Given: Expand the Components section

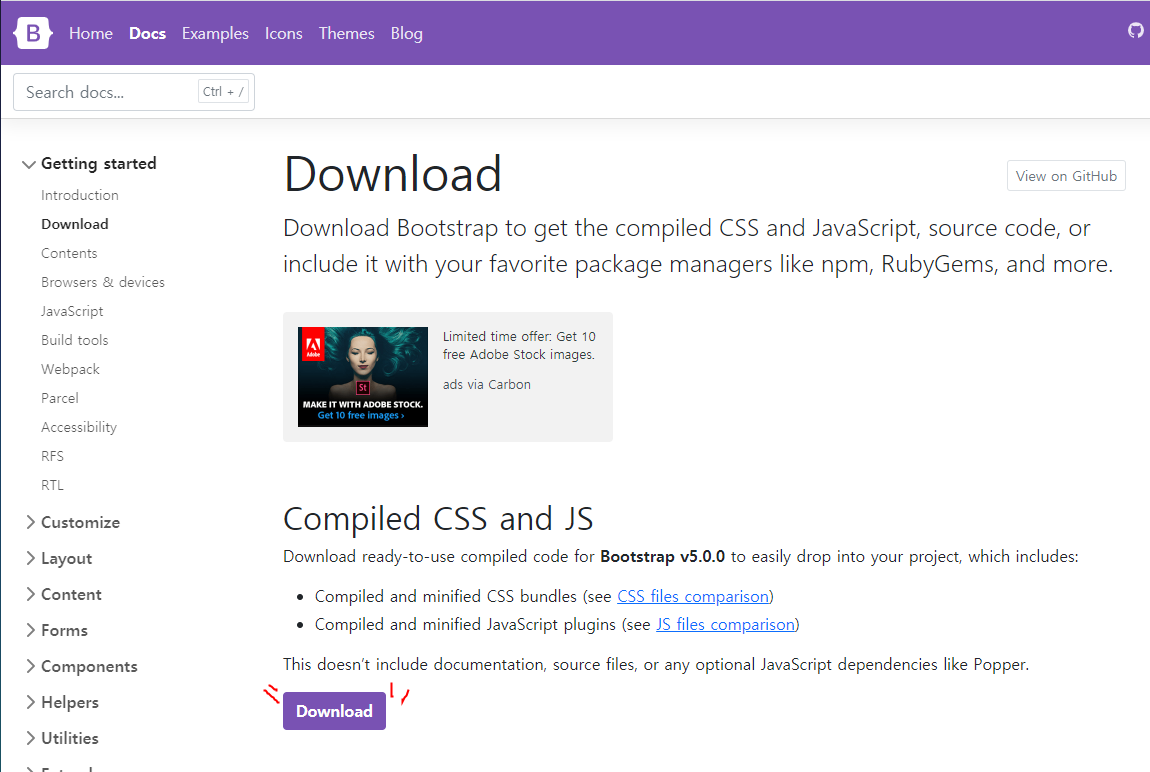Looking at the screenshot, I should (81, 666).
